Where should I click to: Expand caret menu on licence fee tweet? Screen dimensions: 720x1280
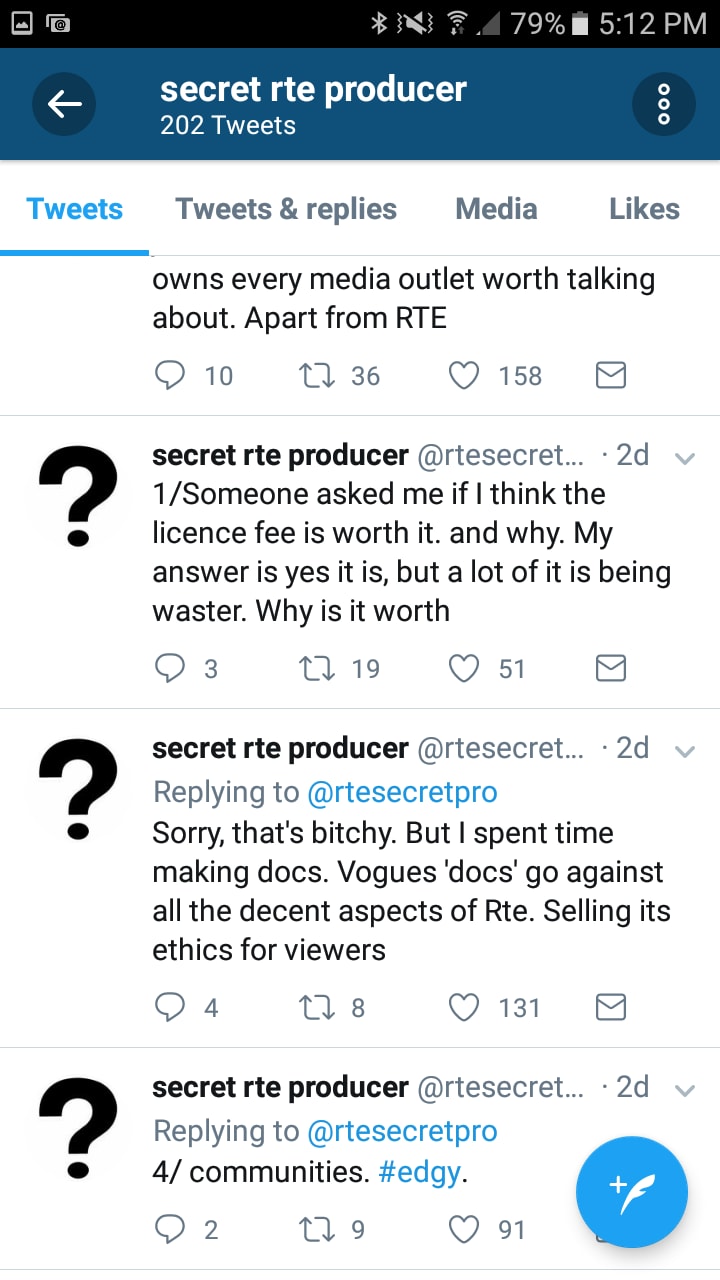click(685, 458)
